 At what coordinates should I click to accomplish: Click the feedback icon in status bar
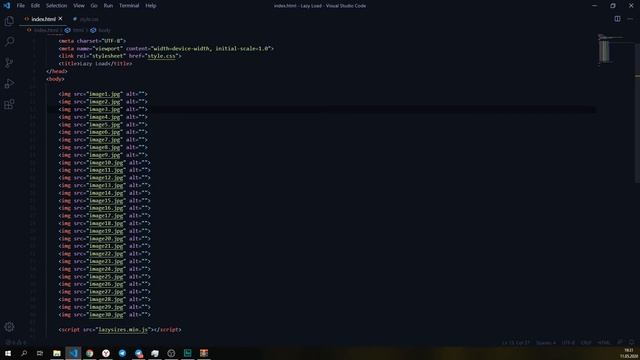coord(620,342)
